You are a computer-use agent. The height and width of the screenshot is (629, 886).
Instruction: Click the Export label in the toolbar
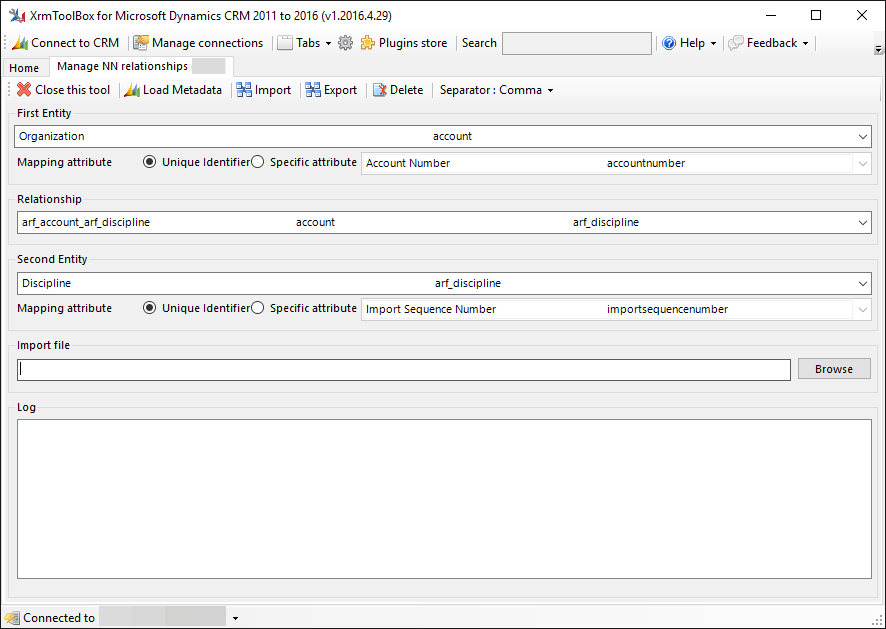(340, 90)
